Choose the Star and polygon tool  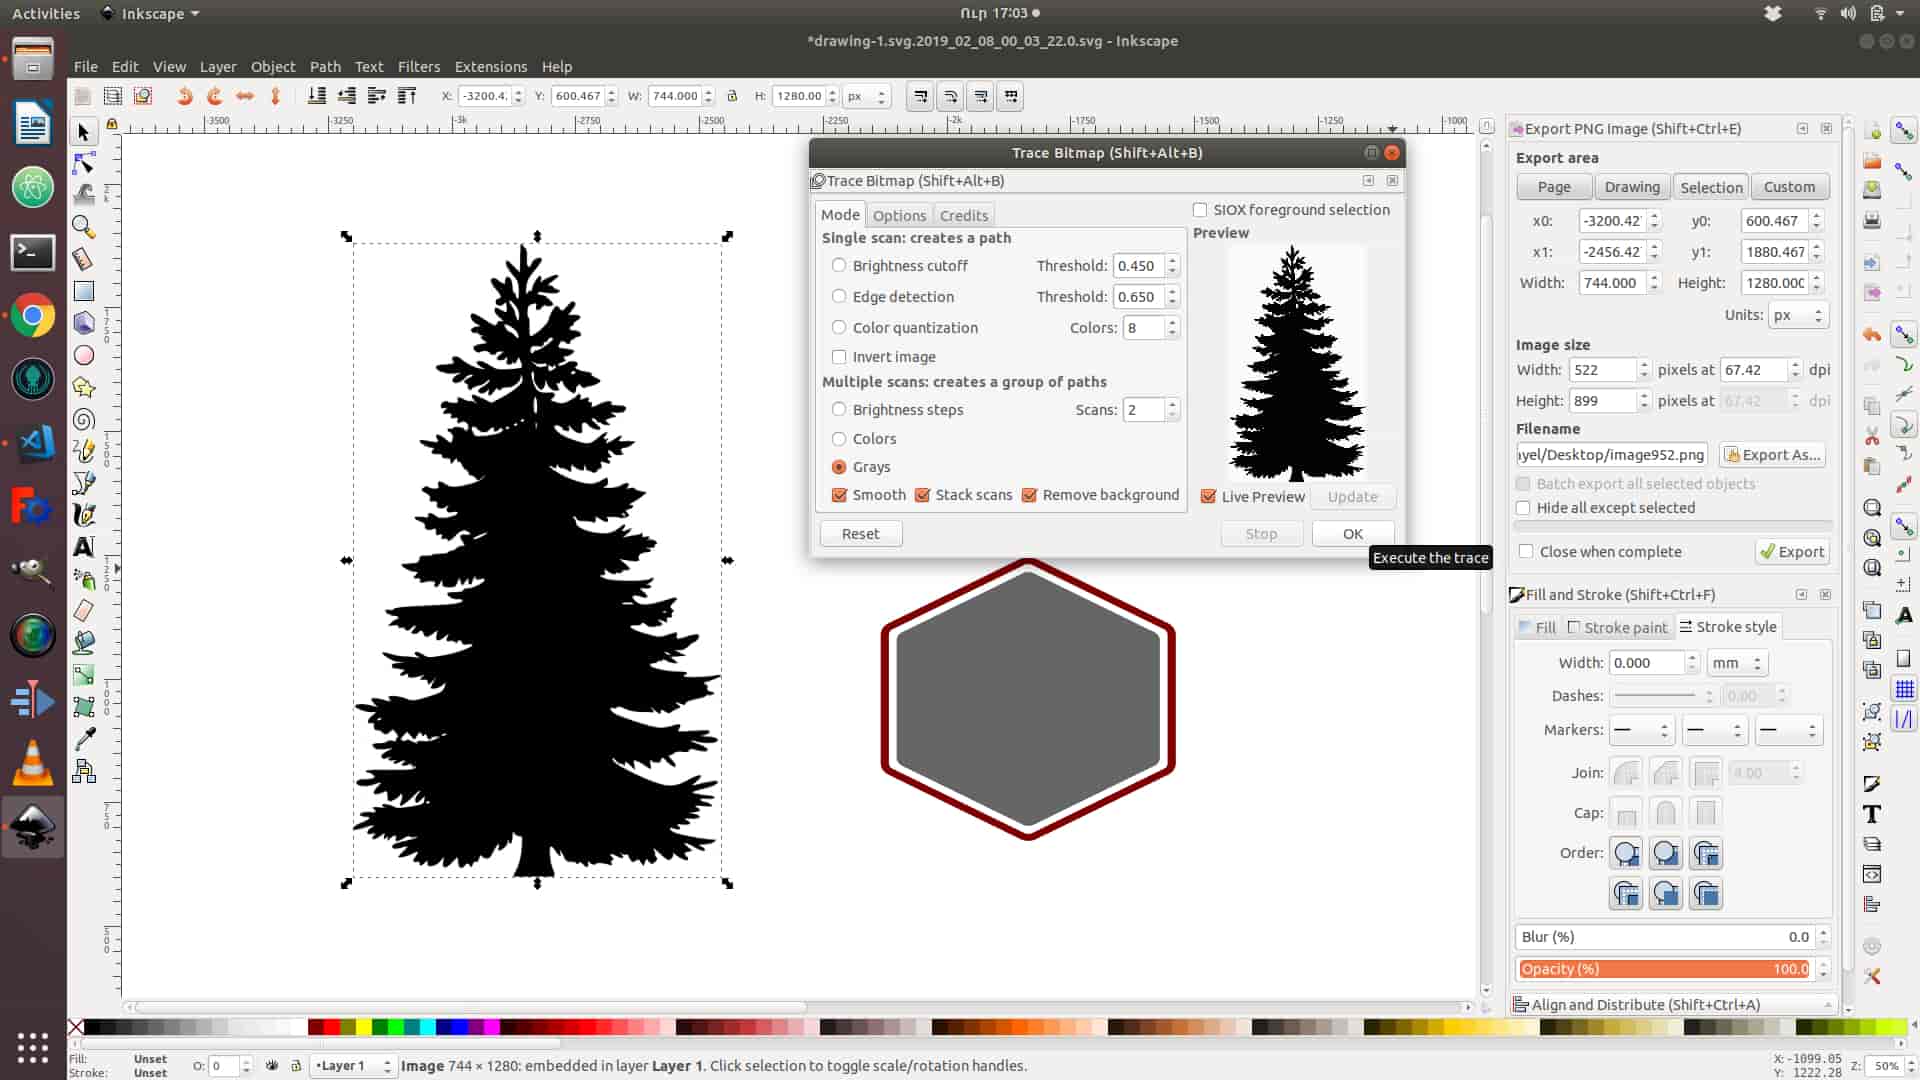(84, 387)
